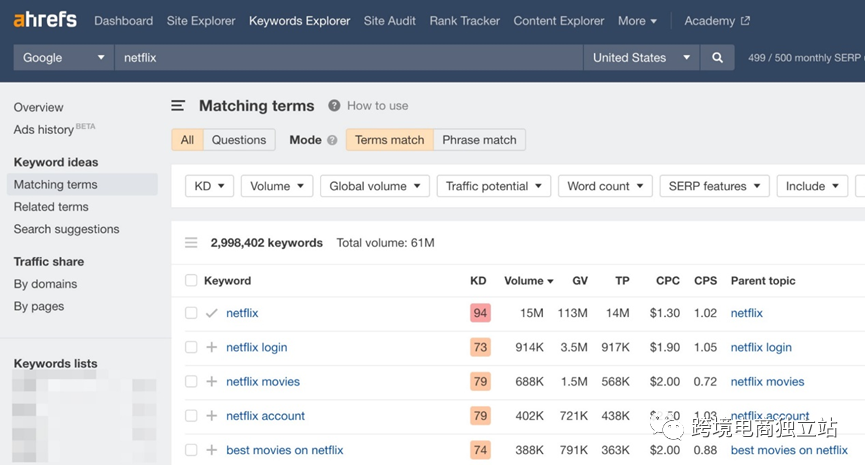Open Rank Tracker in top navigation
This screenshot has height=465, width=865.
point(464,21)
